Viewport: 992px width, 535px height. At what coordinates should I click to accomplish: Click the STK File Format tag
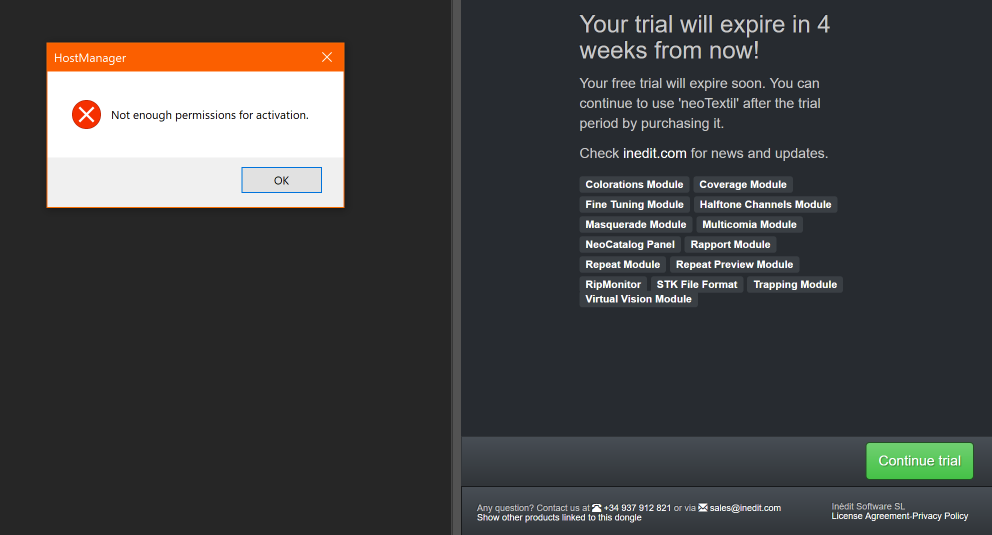tap(697, 285)
